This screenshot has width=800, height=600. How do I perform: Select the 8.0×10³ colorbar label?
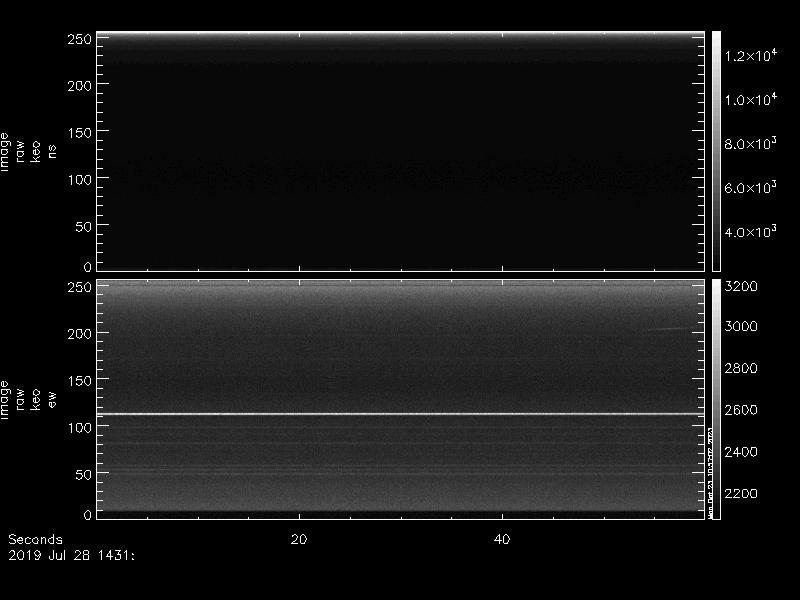[751, 143]
